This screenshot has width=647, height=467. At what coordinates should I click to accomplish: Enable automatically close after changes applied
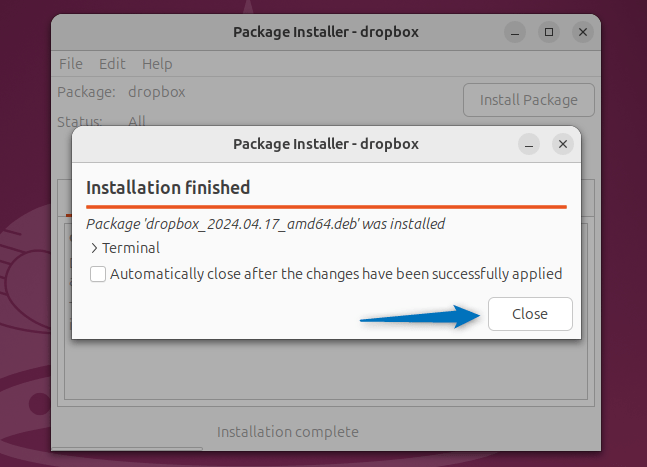click(98, 274)
